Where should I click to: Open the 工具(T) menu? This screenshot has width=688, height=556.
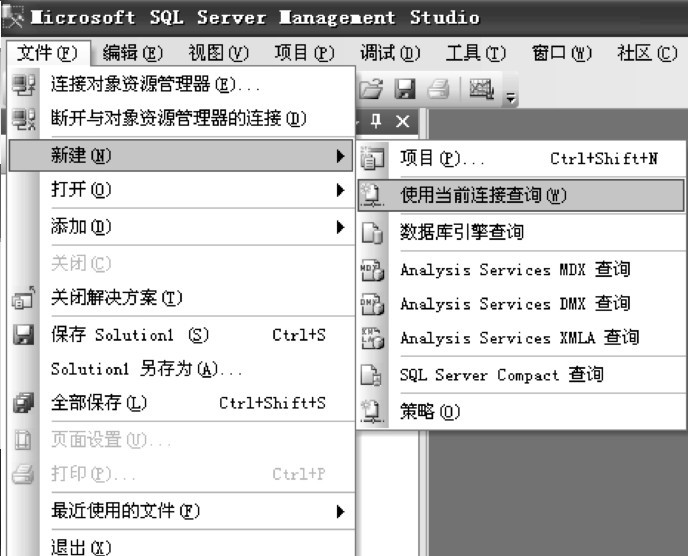click(476, 54)
